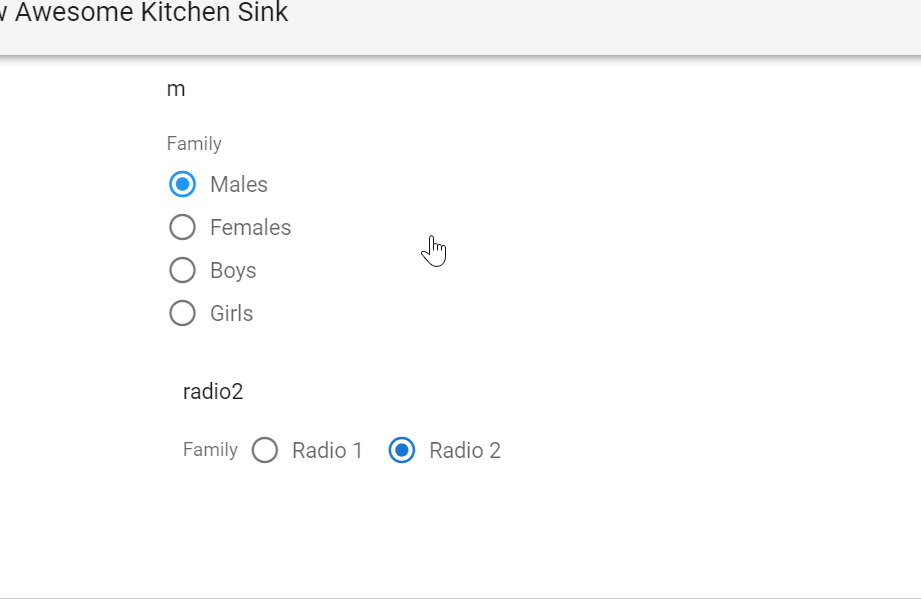Click the Family label above Males
This screenshot has height=599, width=921.
point(194,143)
